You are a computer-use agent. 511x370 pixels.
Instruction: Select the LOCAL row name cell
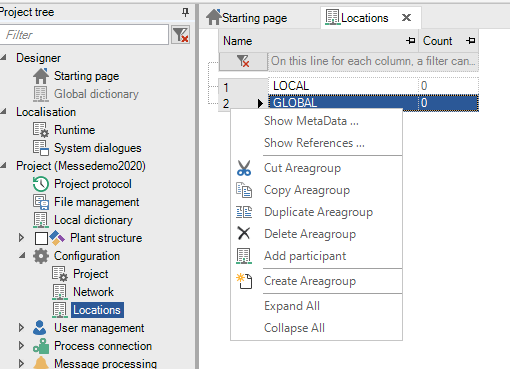pos(343,86)
